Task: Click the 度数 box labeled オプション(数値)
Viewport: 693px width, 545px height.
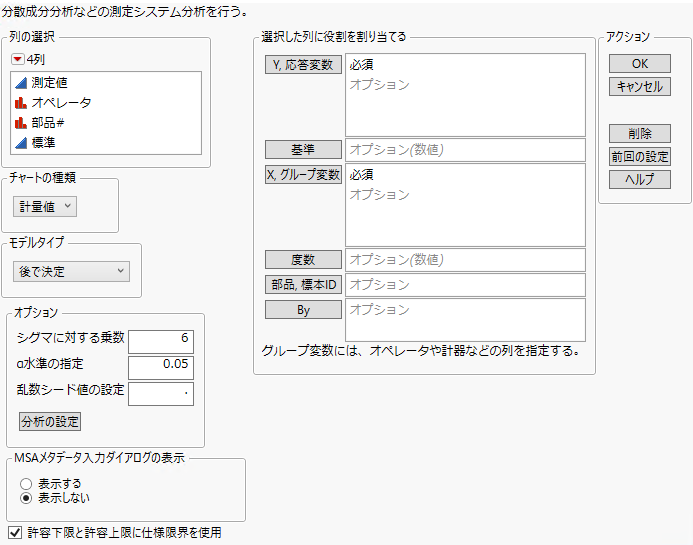Action: click(465, 260)
